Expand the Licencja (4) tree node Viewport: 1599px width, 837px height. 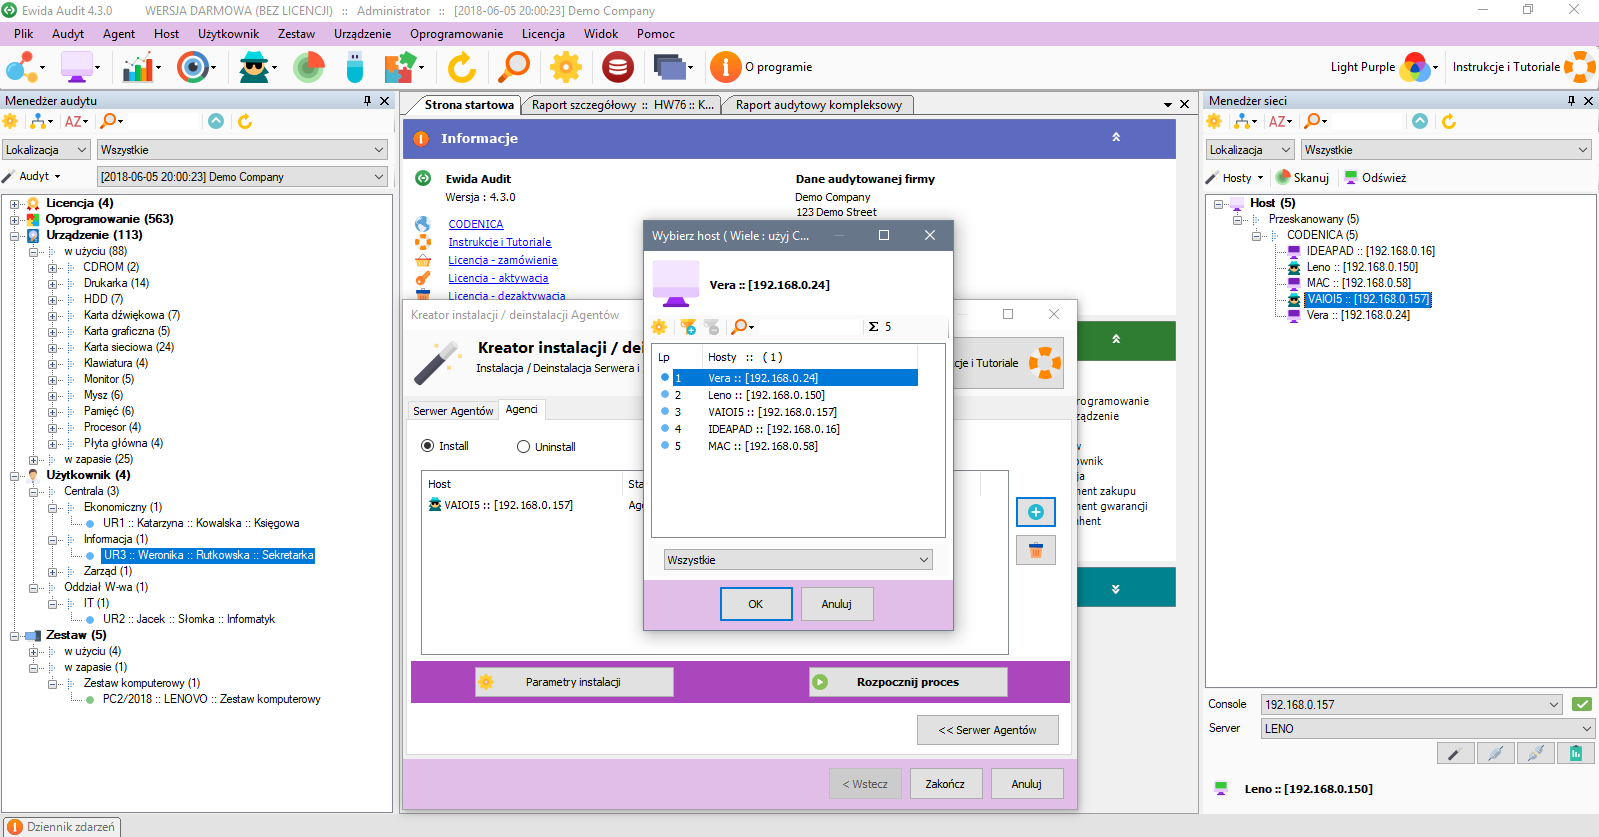[x=15, y=203]
